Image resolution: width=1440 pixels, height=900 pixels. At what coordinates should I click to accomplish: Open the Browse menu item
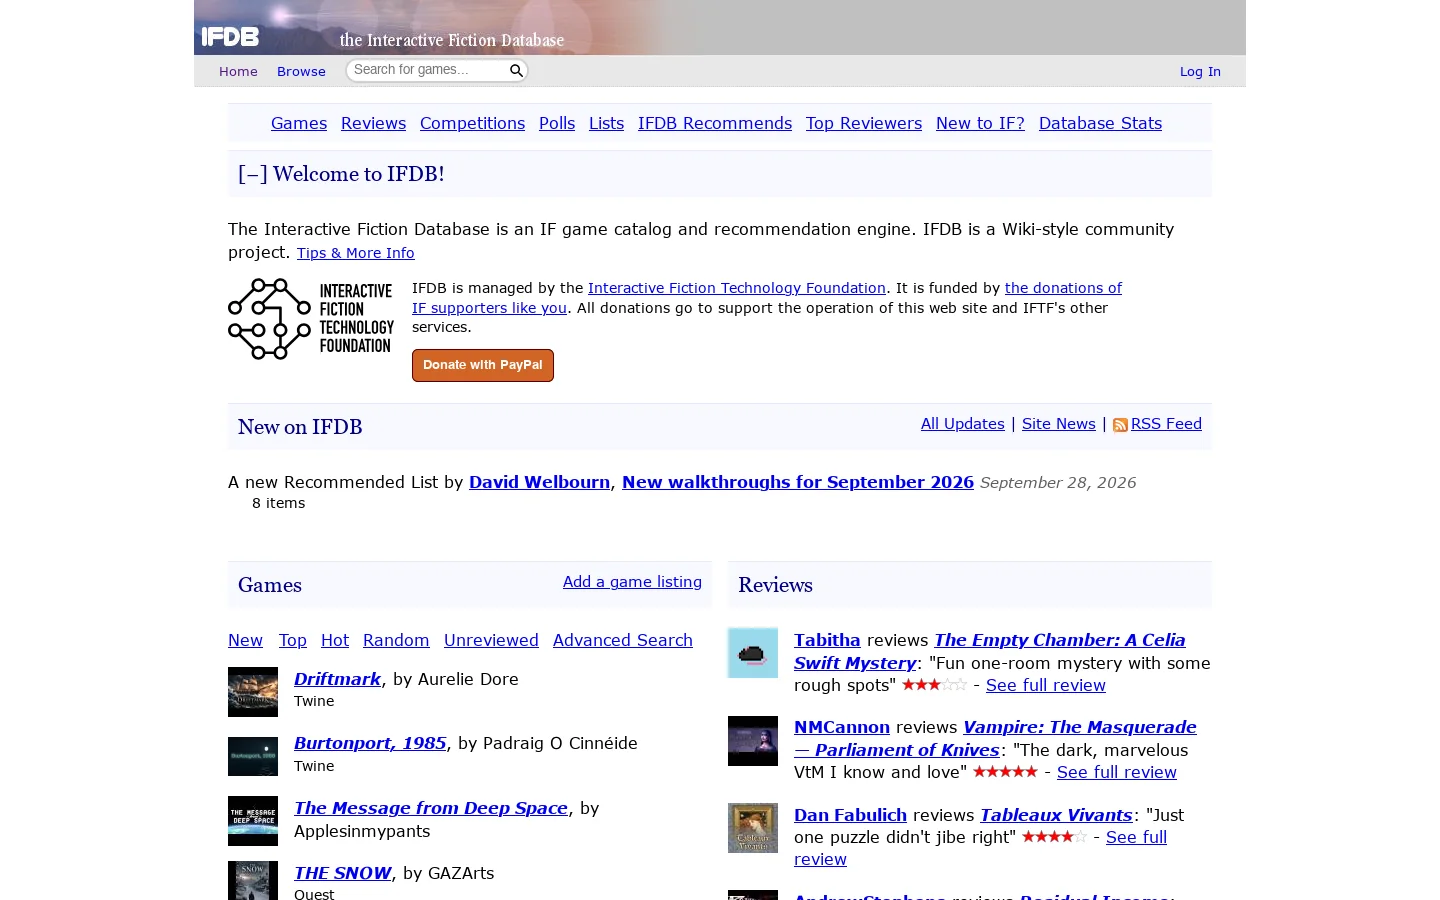pos(301,71)
